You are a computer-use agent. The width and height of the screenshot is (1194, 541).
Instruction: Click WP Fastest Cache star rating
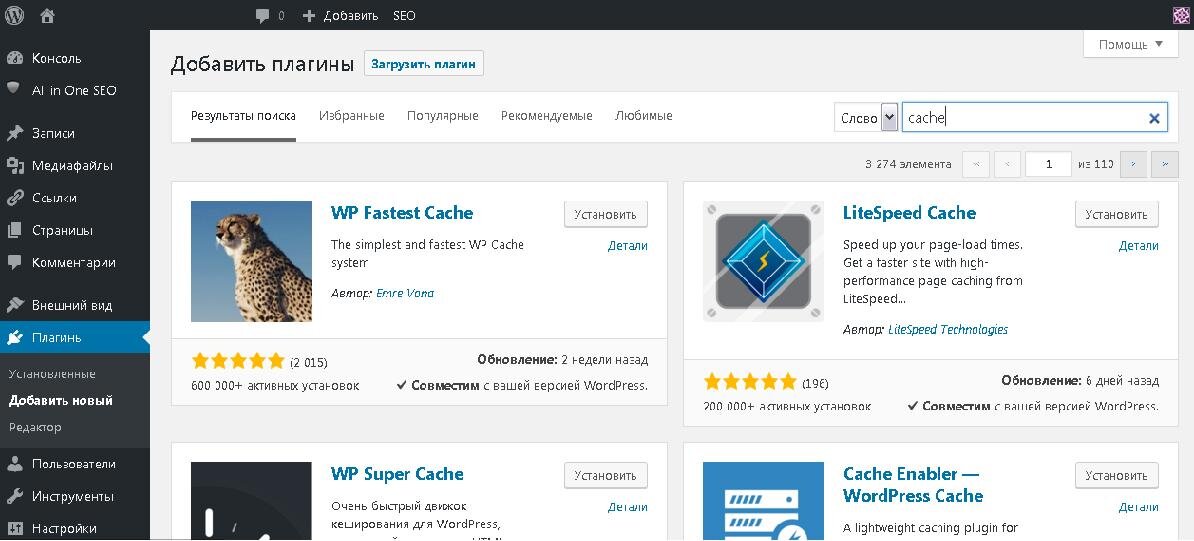click(x=238, y=360)
